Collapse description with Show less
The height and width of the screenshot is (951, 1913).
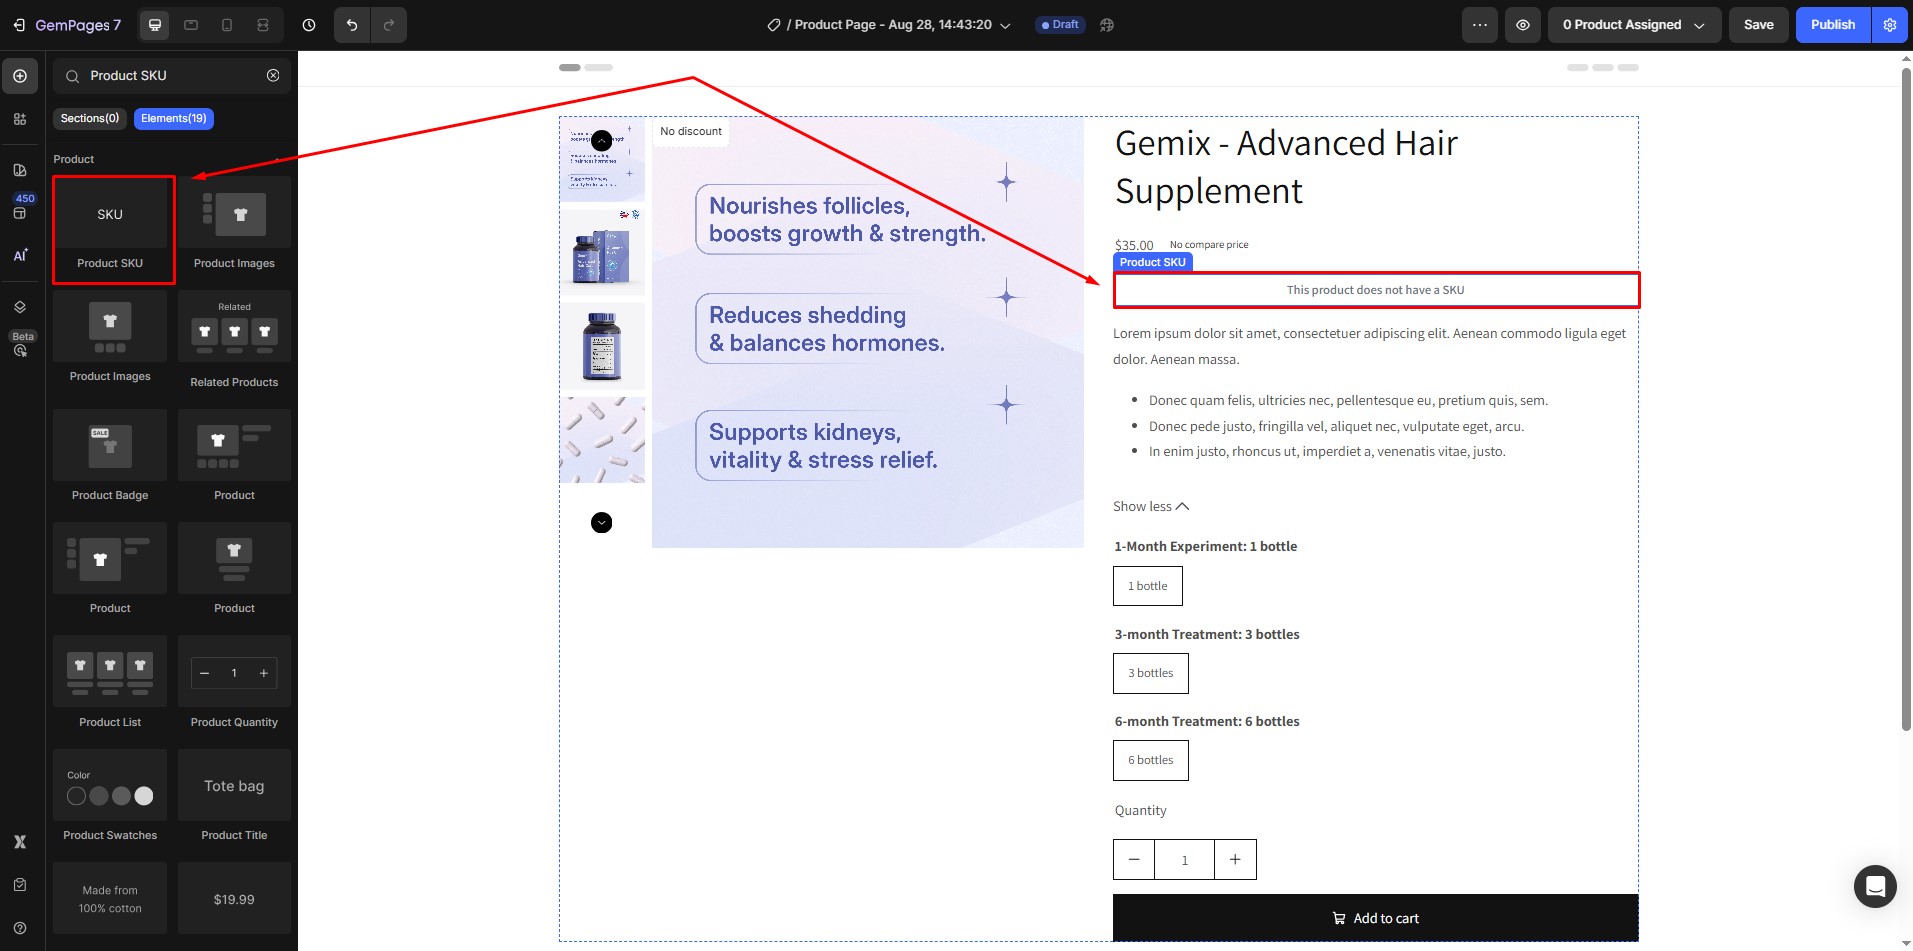coord(1151,506)
